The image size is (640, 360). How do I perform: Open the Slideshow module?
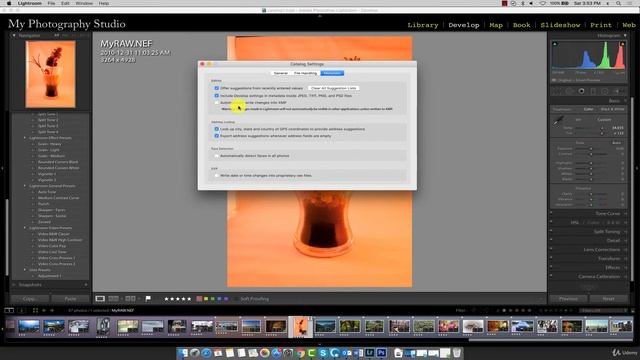coord(560,25)
